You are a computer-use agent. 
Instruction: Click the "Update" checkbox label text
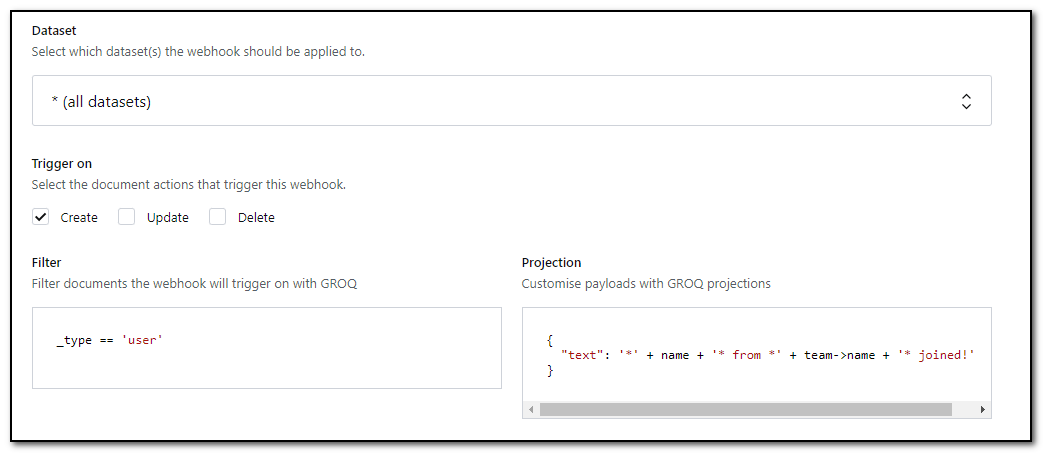(167, 218)
